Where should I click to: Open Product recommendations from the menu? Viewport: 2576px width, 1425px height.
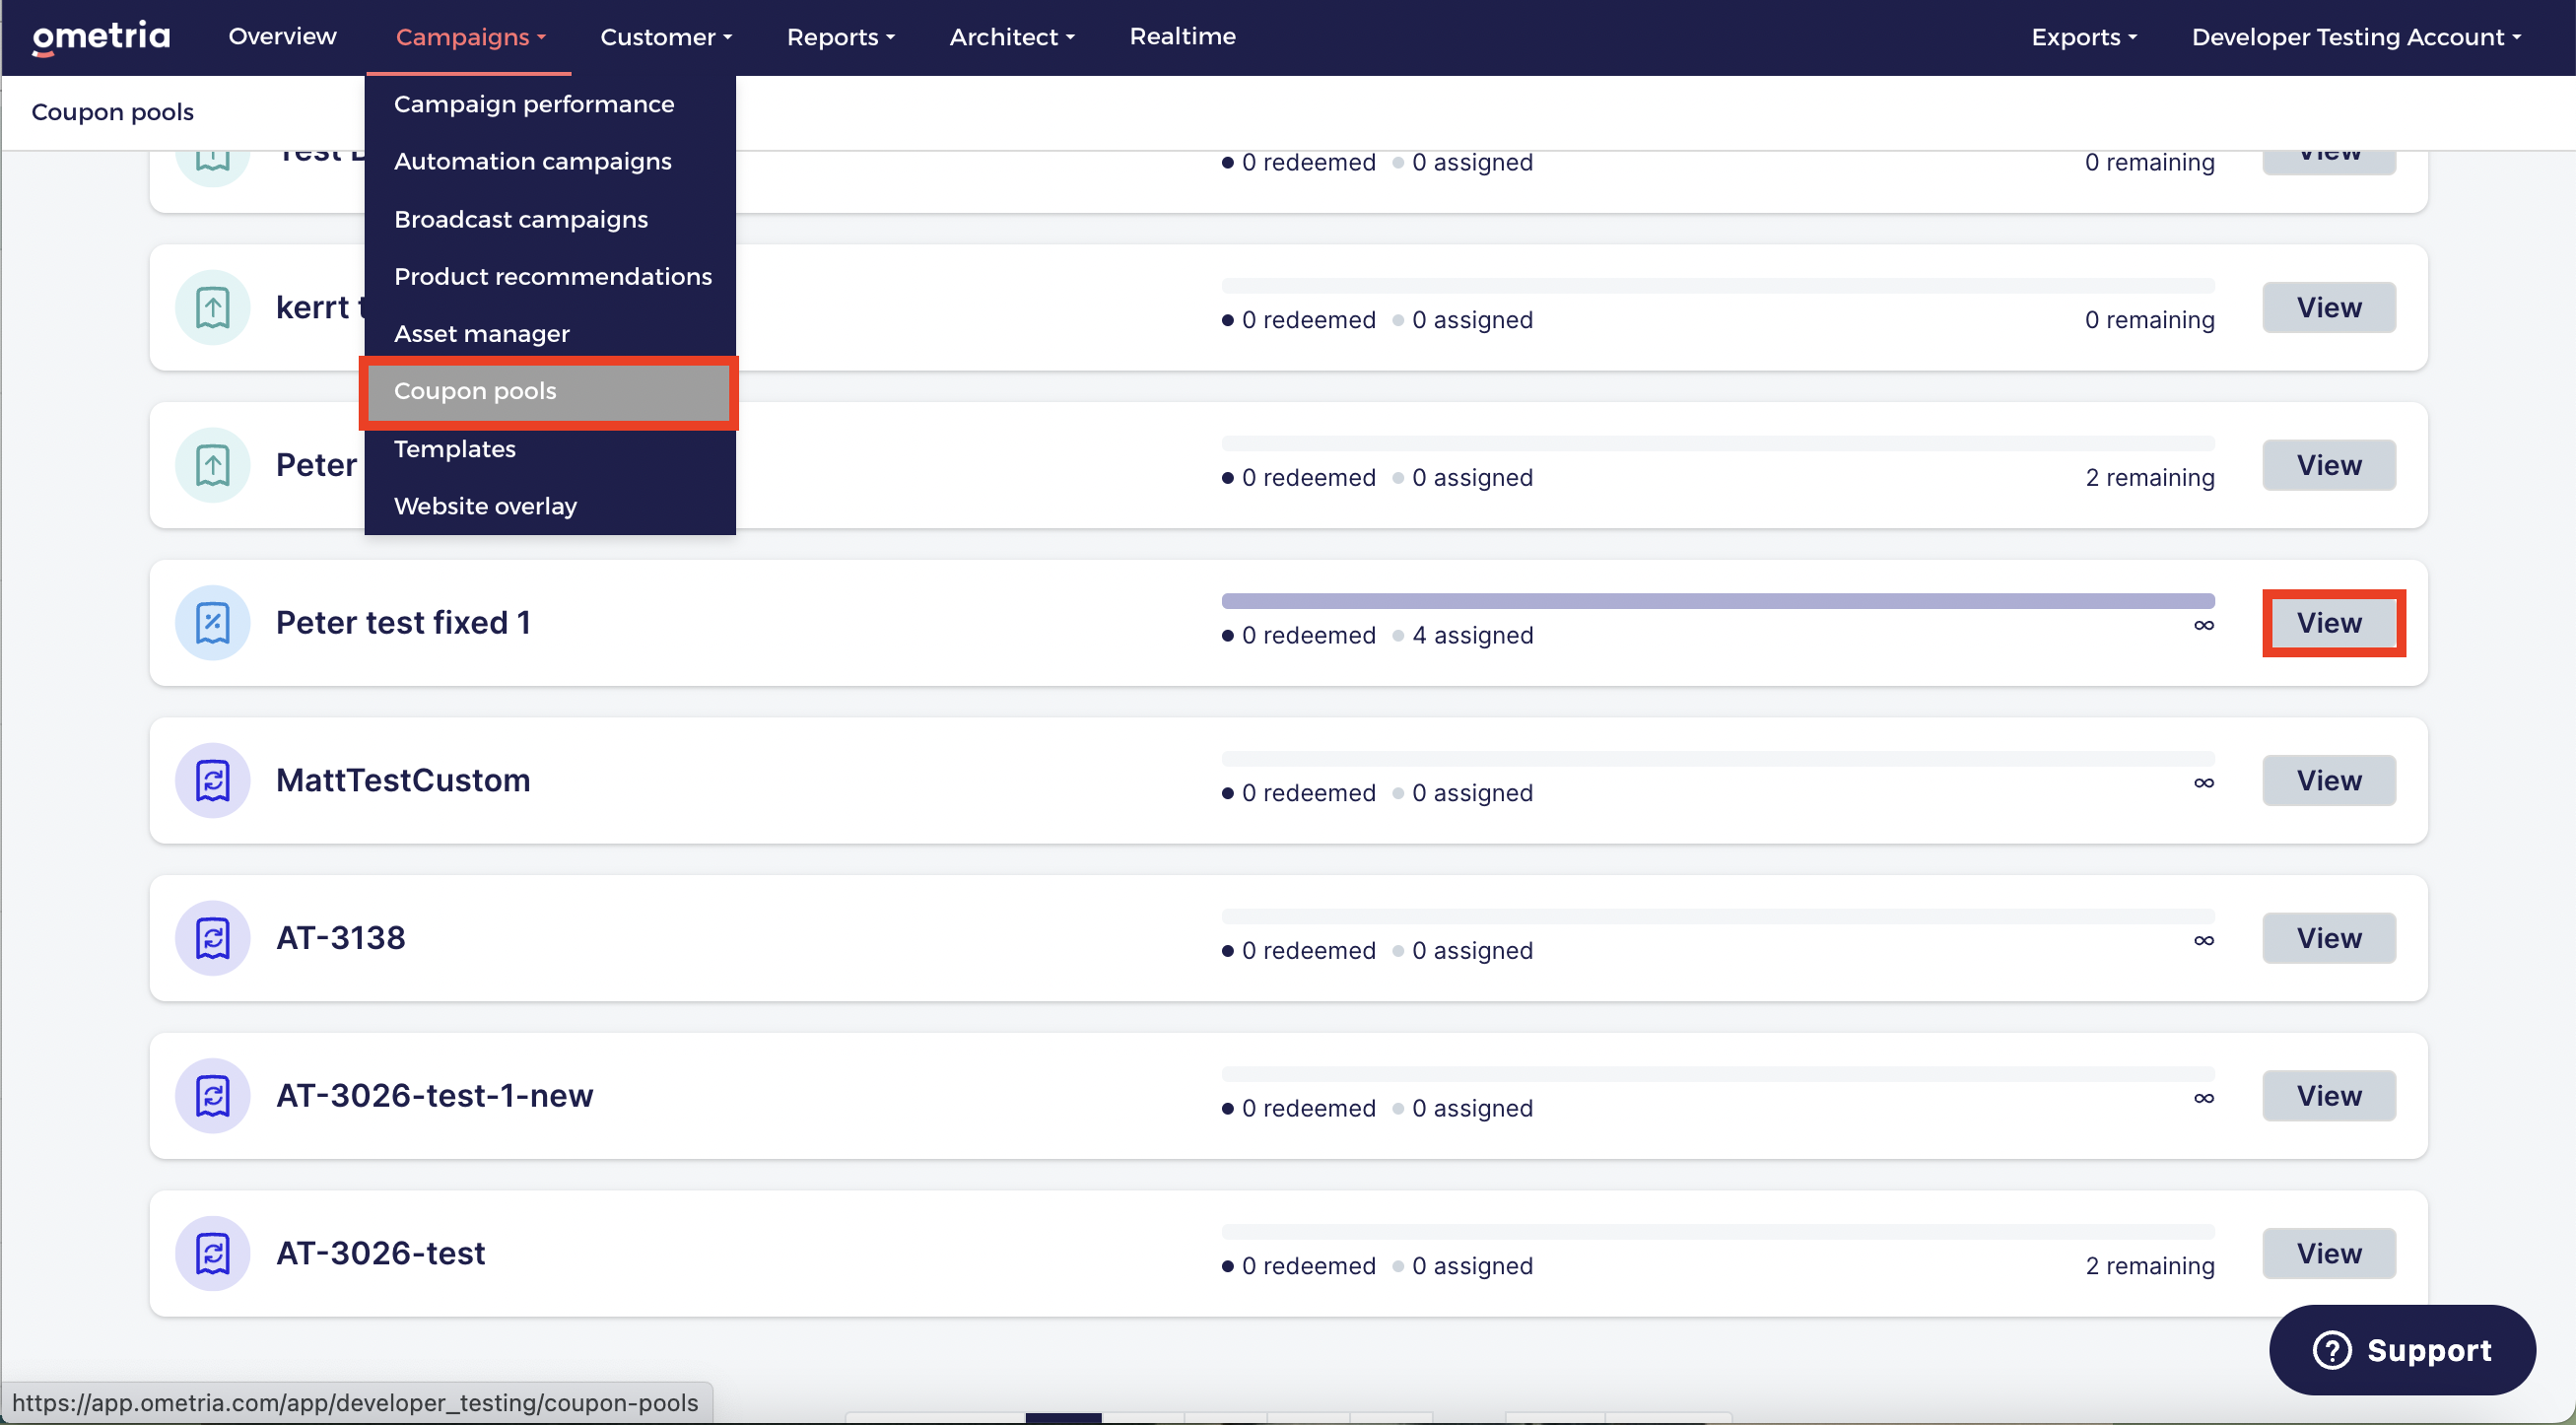[x=550, y=276]
